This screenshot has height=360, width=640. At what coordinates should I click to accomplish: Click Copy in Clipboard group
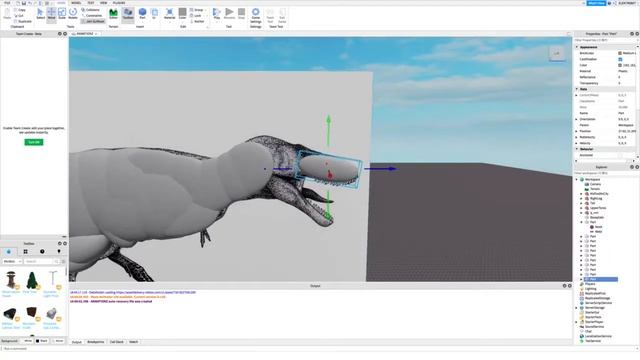pyautogui.click(x=20, y=10)
